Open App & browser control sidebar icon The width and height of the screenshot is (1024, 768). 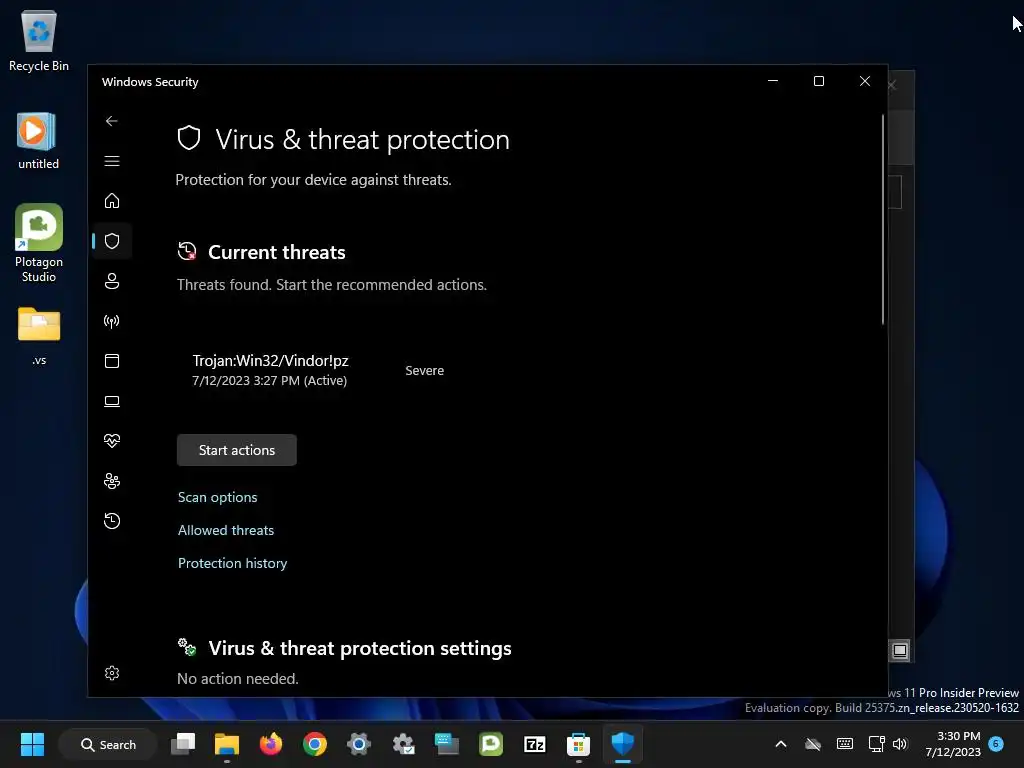coord(112,360)
